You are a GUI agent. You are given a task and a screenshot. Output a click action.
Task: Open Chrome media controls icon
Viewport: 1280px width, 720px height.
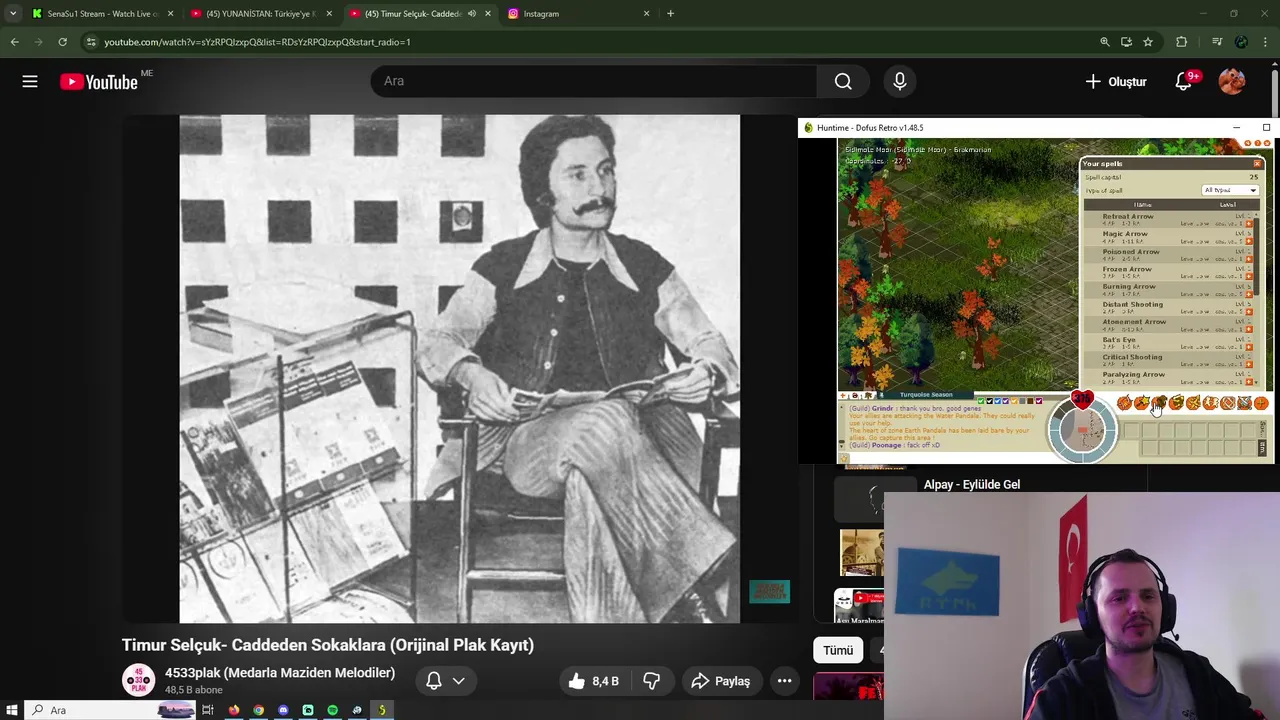(1217, 42)
